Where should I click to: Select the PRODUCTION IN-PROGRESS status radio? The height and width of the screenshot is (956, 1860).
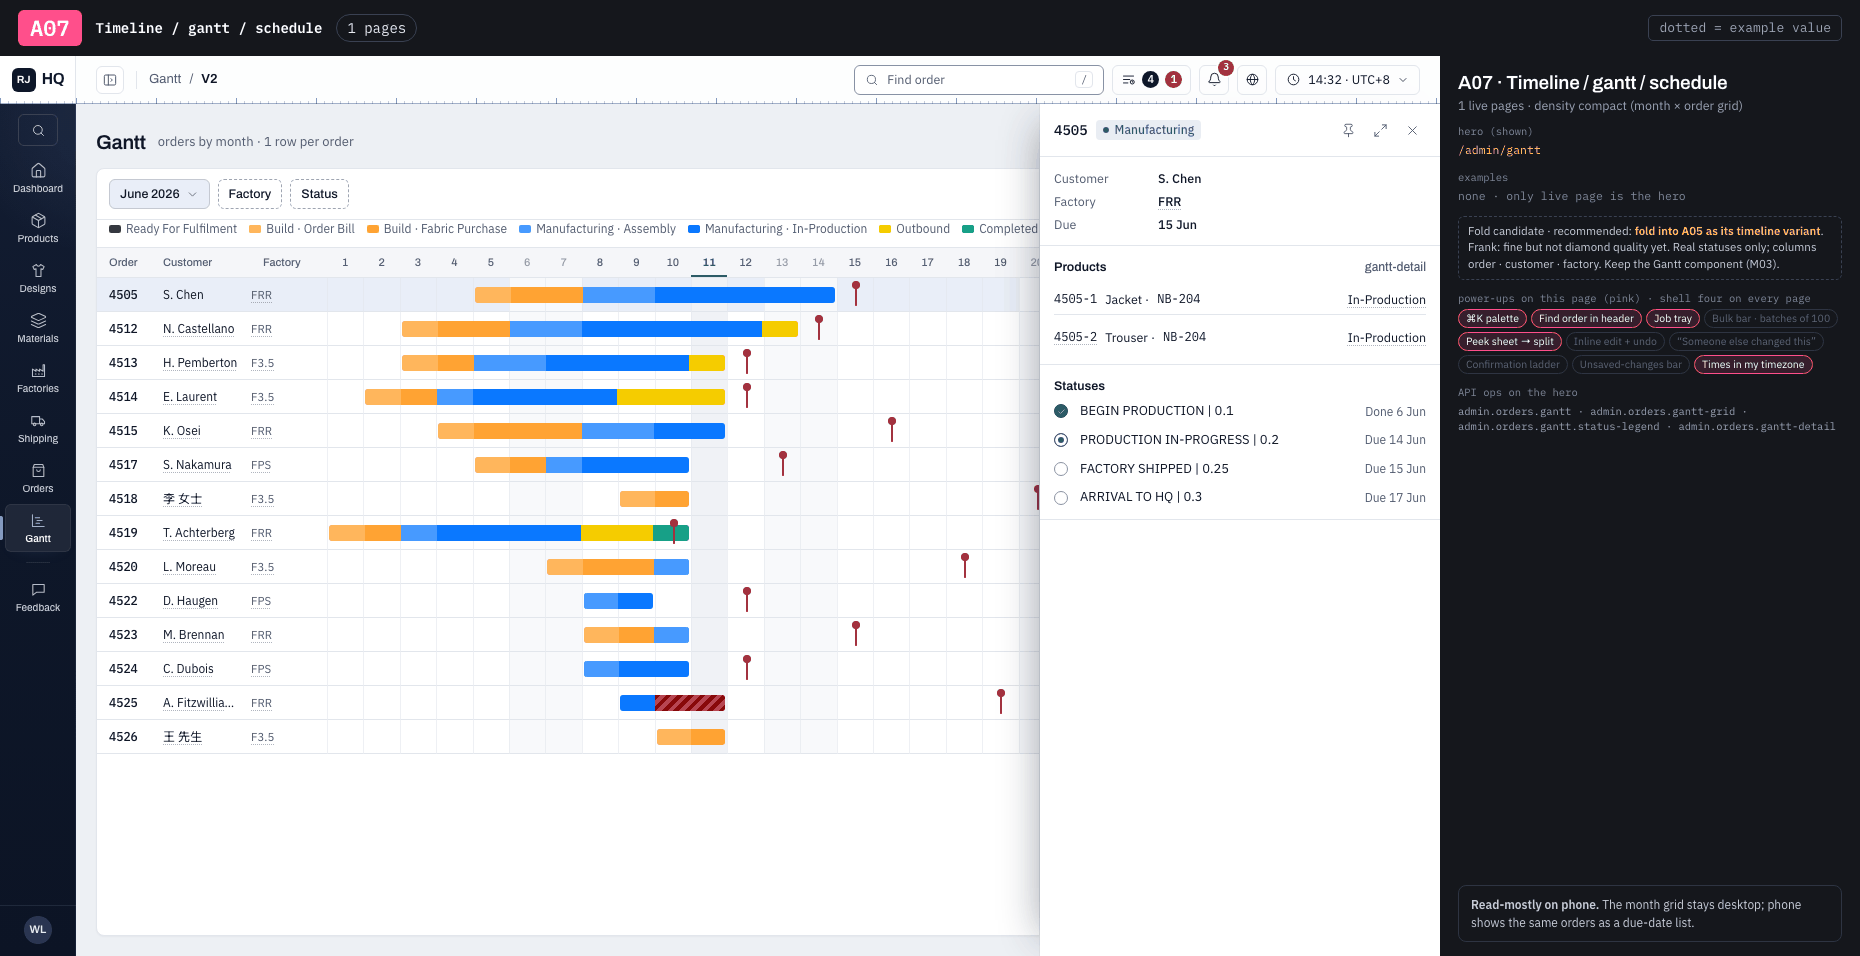click(1061, 440)
